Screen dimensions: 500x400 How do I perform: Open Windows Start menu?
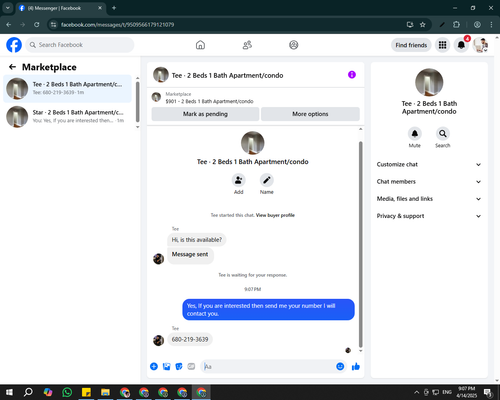coord(9,392)
